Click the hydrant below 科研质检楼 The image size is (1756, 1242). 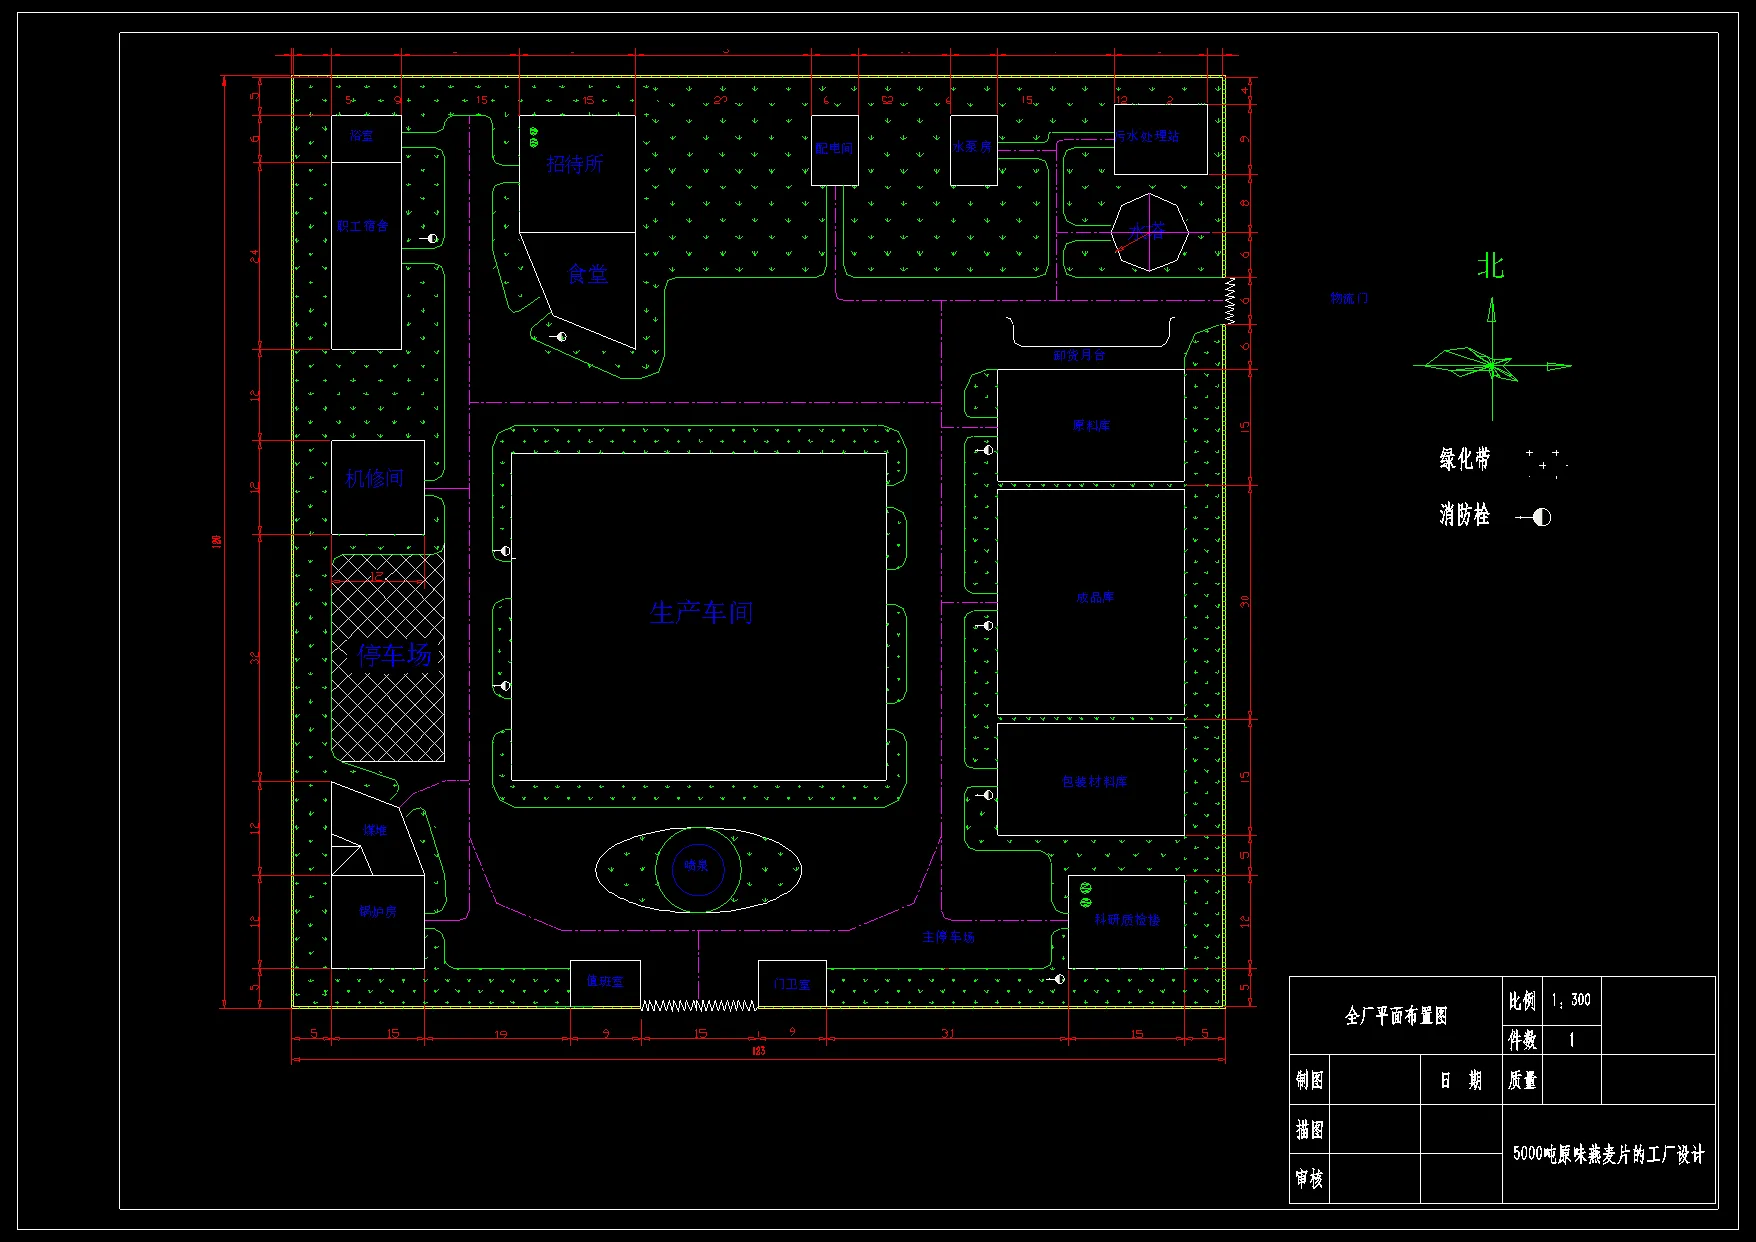click(1056, 979)
